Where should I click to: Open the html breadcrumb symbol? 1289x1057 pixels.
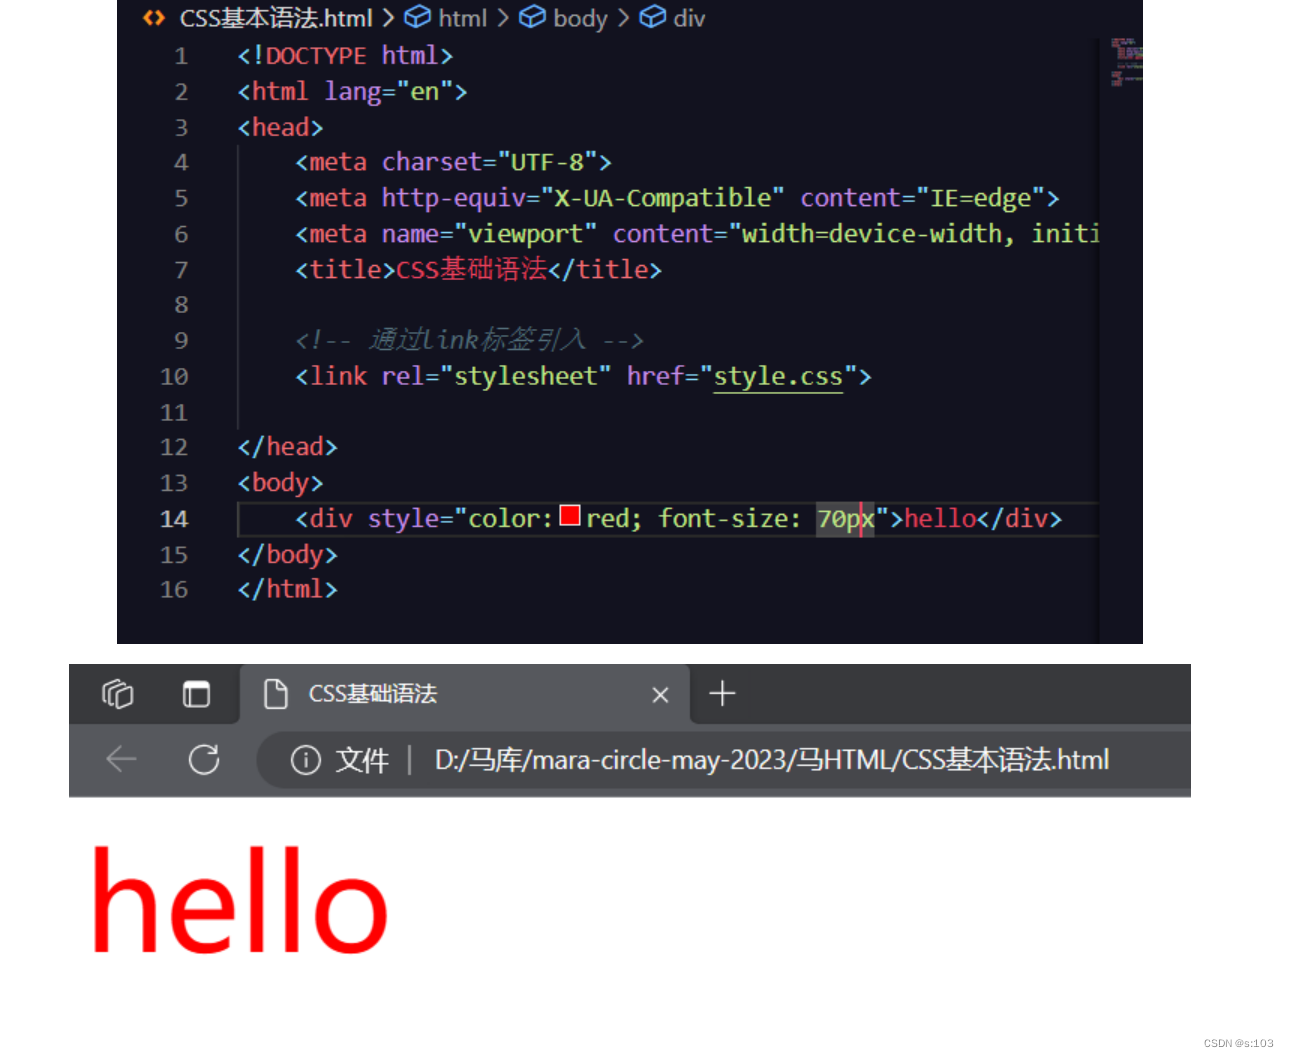click(446, 18)
